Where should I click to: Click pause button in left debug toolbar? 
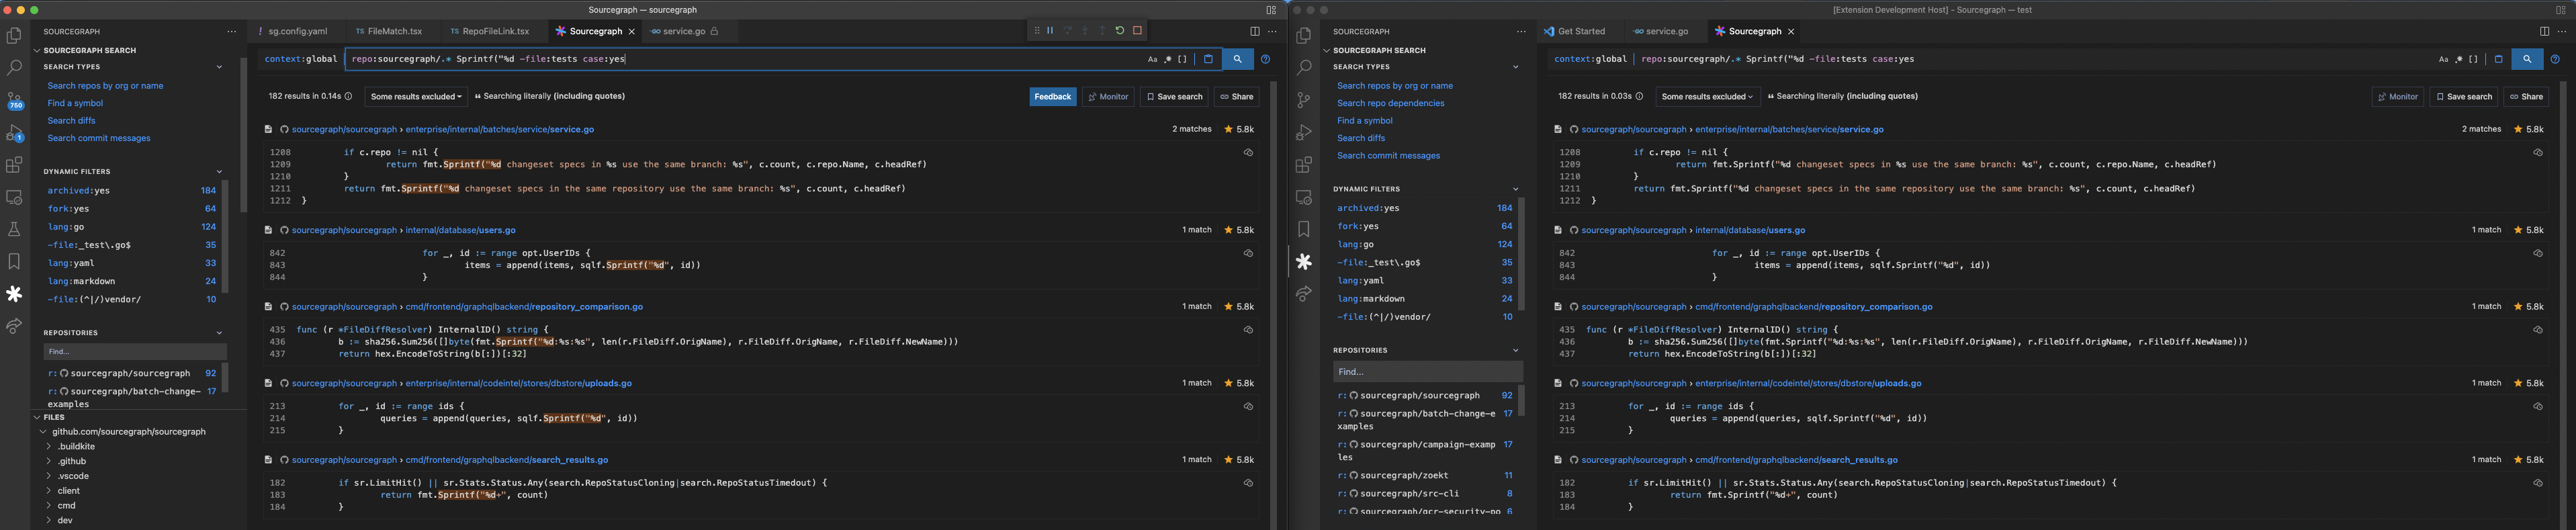tap(1050, 31)
